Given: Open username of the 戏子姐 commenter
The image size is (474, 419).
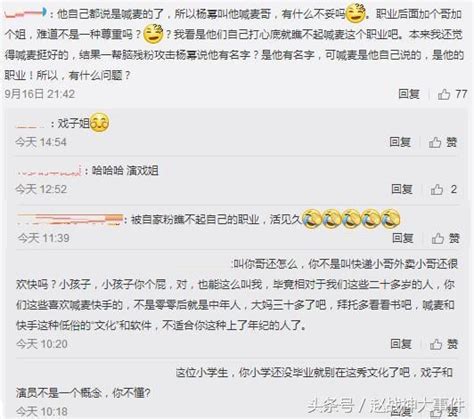Looking at the screenshot, I should 30,125.
